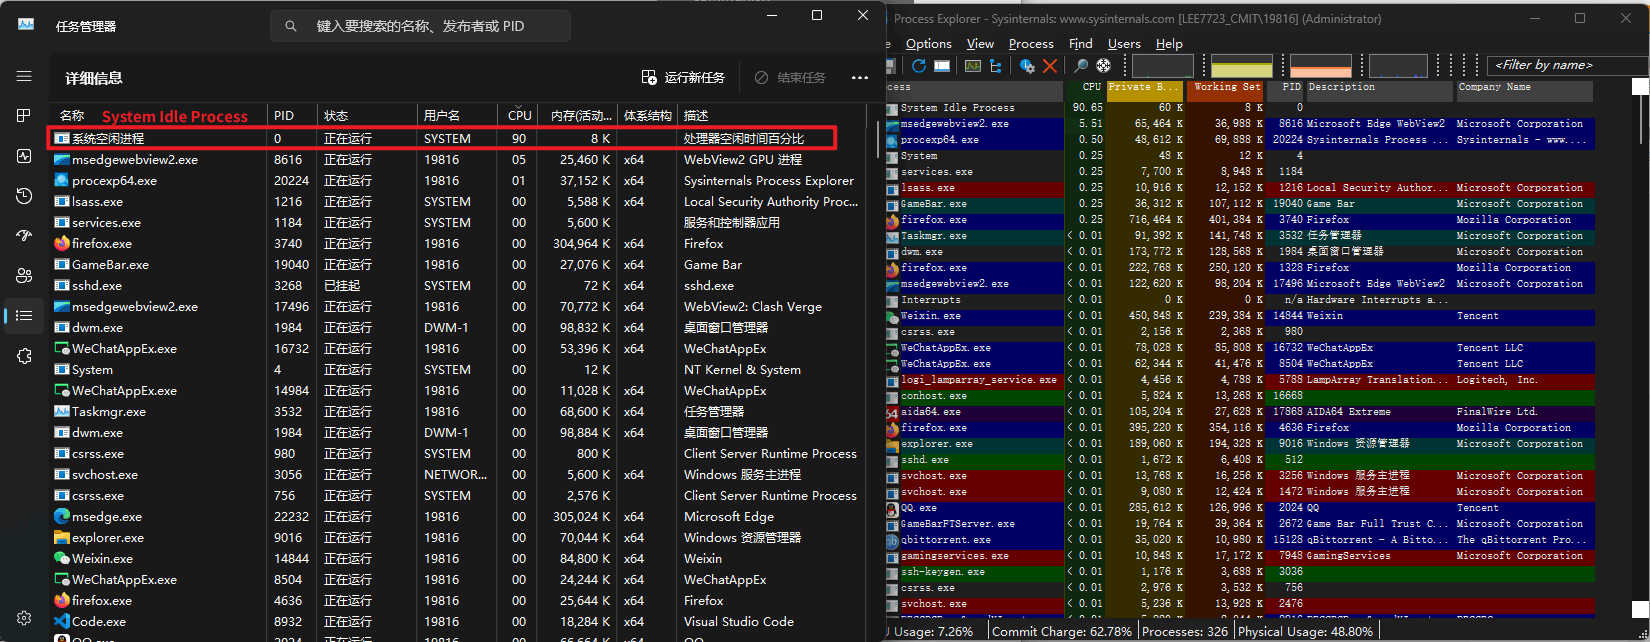Click the red X kill process icon

1050,66
